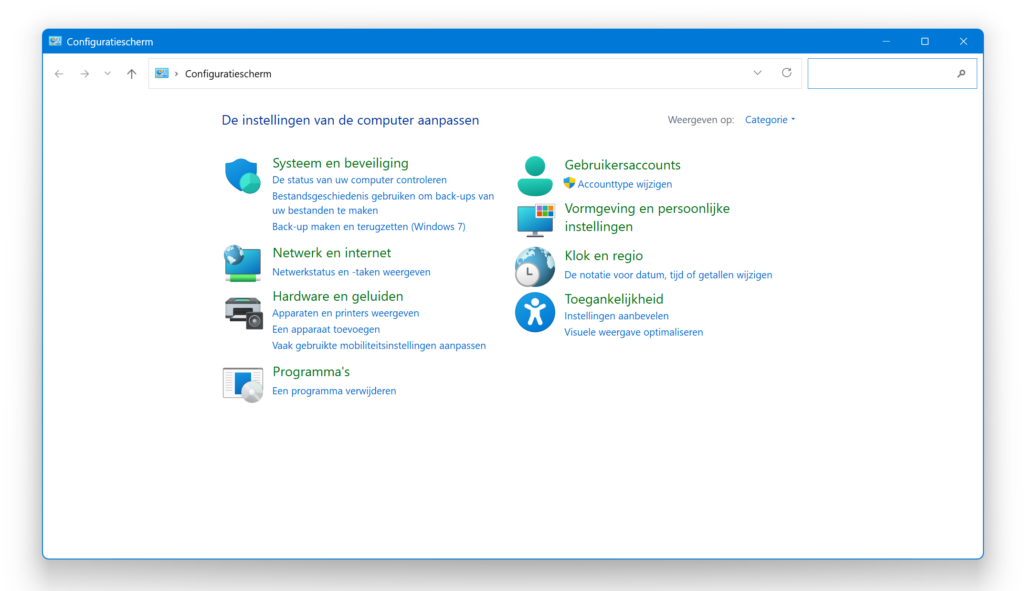Open recent locations dropdown arrow
Viewport: 1024px width, 591px height.
click(108, 74)
